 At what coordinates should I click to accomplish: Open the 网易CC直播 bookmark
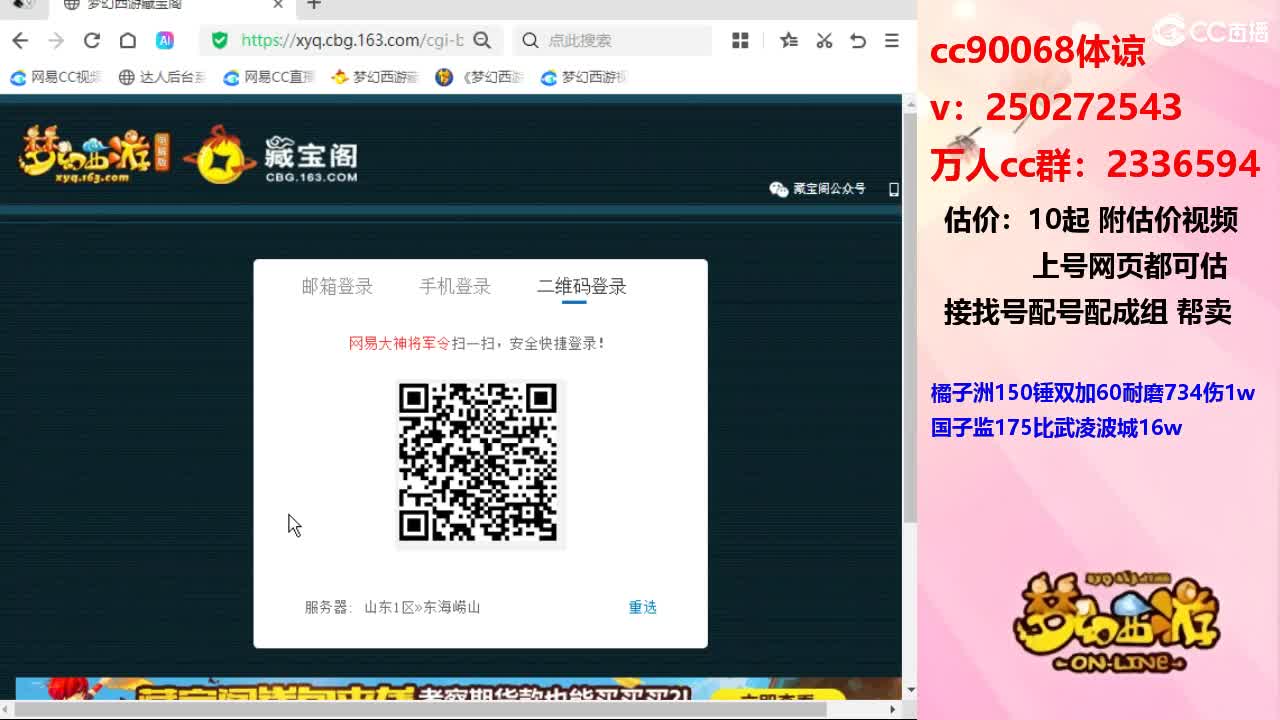tap(268, 77)
